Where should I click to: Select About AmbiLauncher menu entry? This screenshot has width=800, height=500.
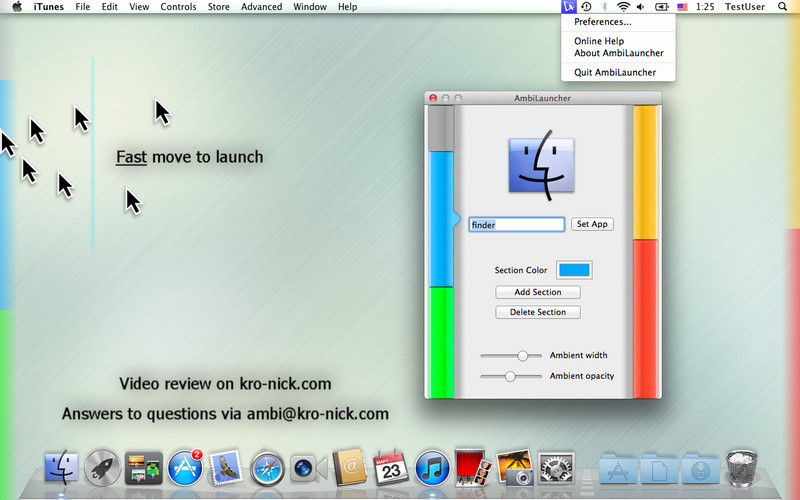click(618, 53)
